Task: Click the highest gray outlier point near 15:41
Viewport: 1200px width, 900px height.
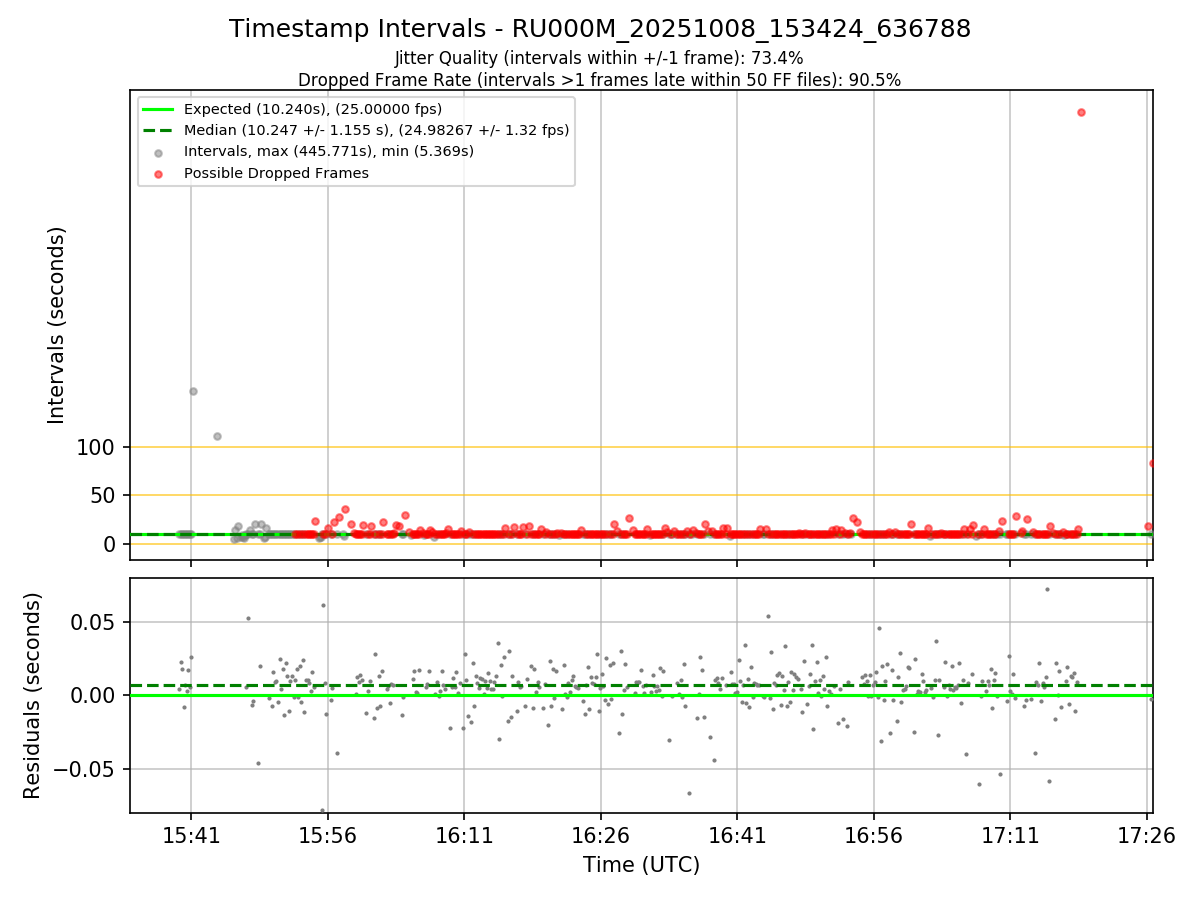Action: tap(193, 391)
